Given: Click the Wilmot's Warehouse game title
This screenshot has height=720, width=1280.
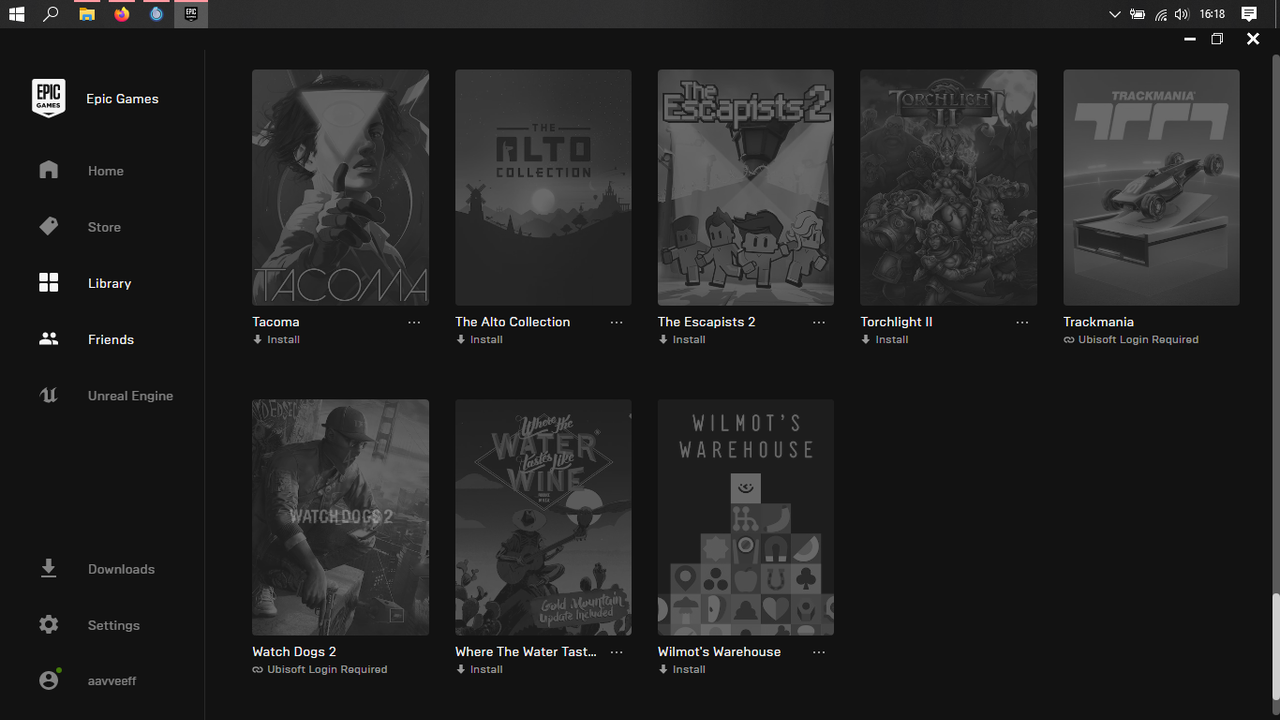Looking at the screenshot, I should (x=719, y=652).
